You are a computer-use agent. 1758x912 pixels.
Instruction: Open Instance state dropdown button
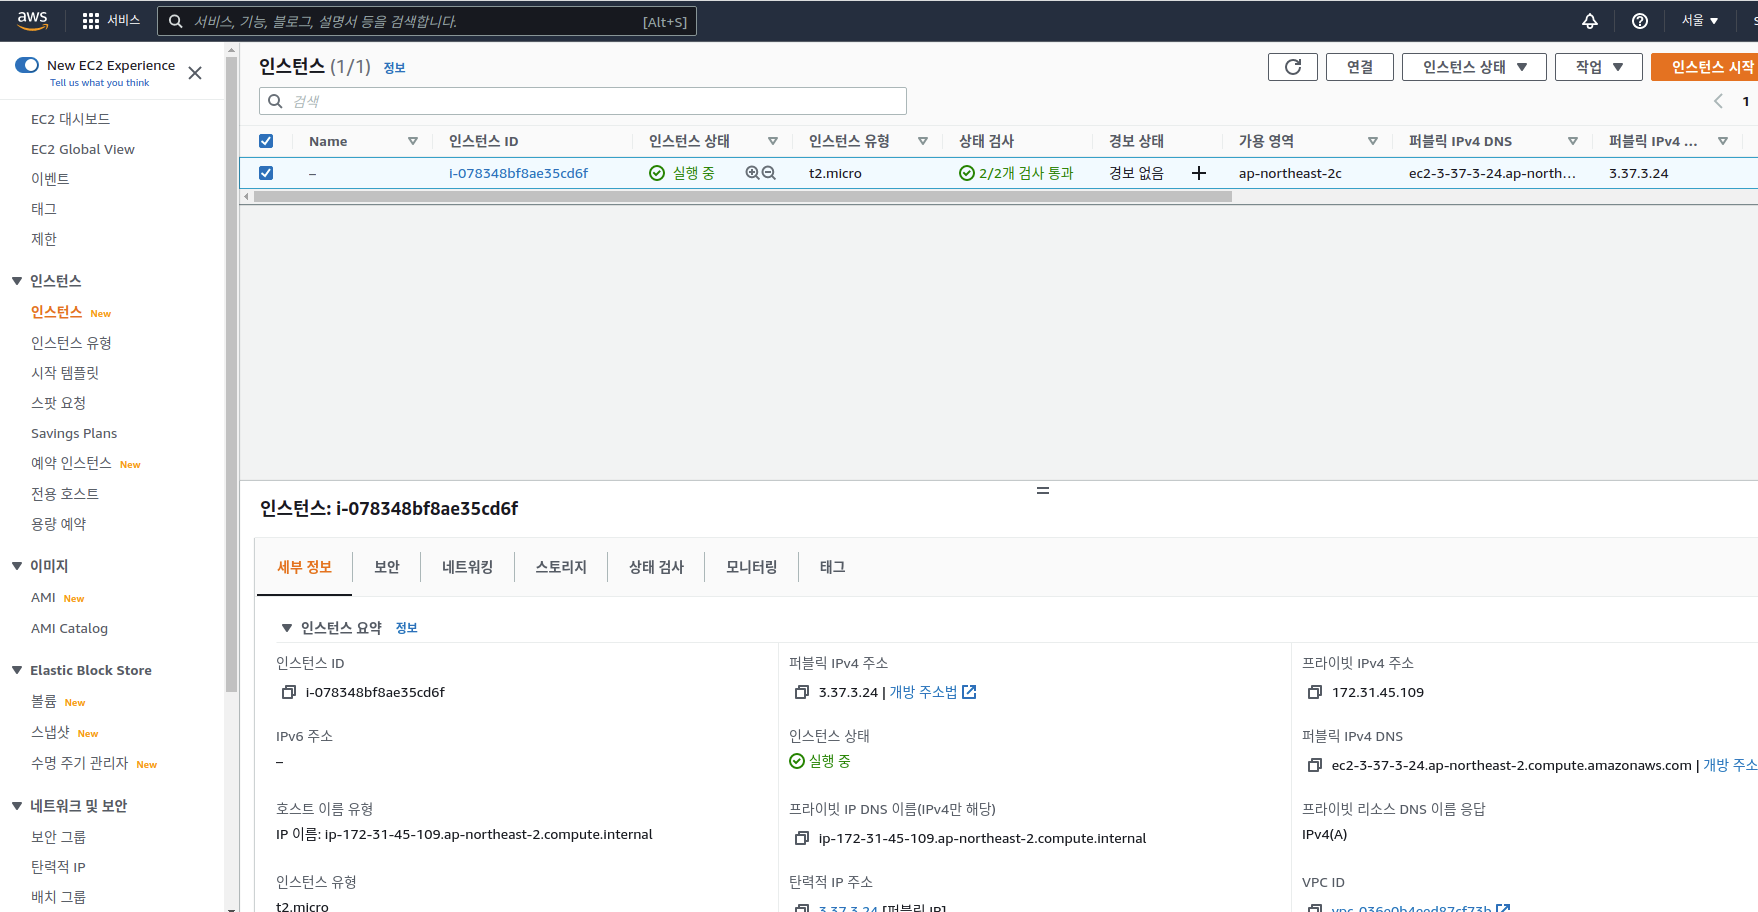pyautogui.click(x=1474, y=67)
